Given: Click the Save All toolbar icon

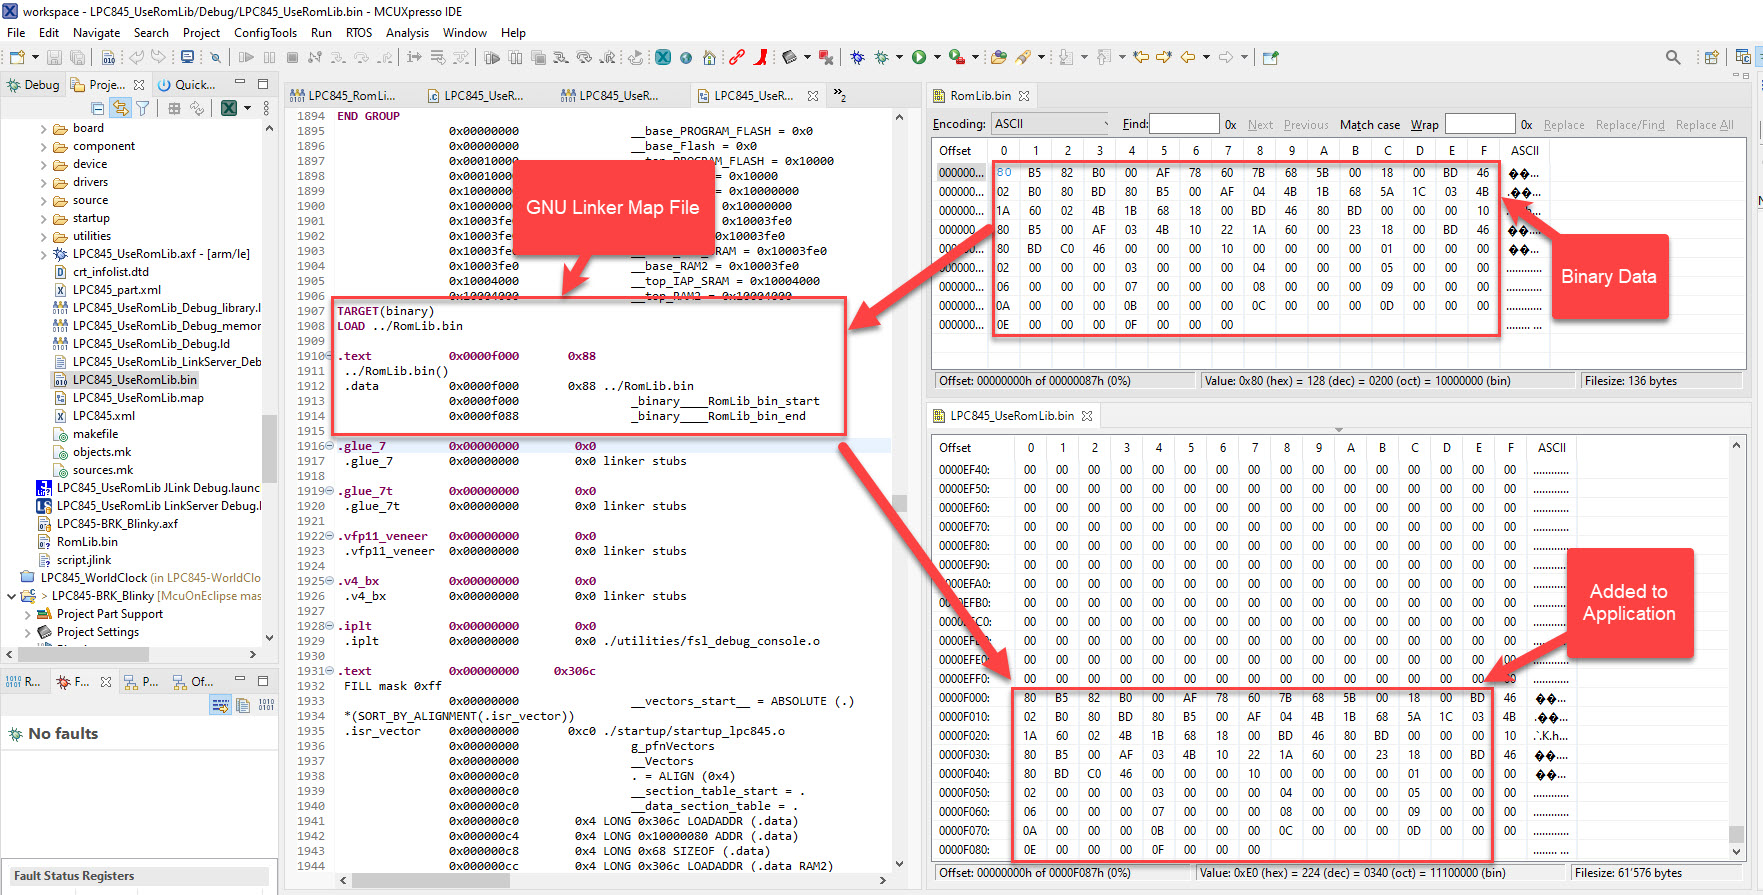Looking at the screenshot, I should pos(77,58).
